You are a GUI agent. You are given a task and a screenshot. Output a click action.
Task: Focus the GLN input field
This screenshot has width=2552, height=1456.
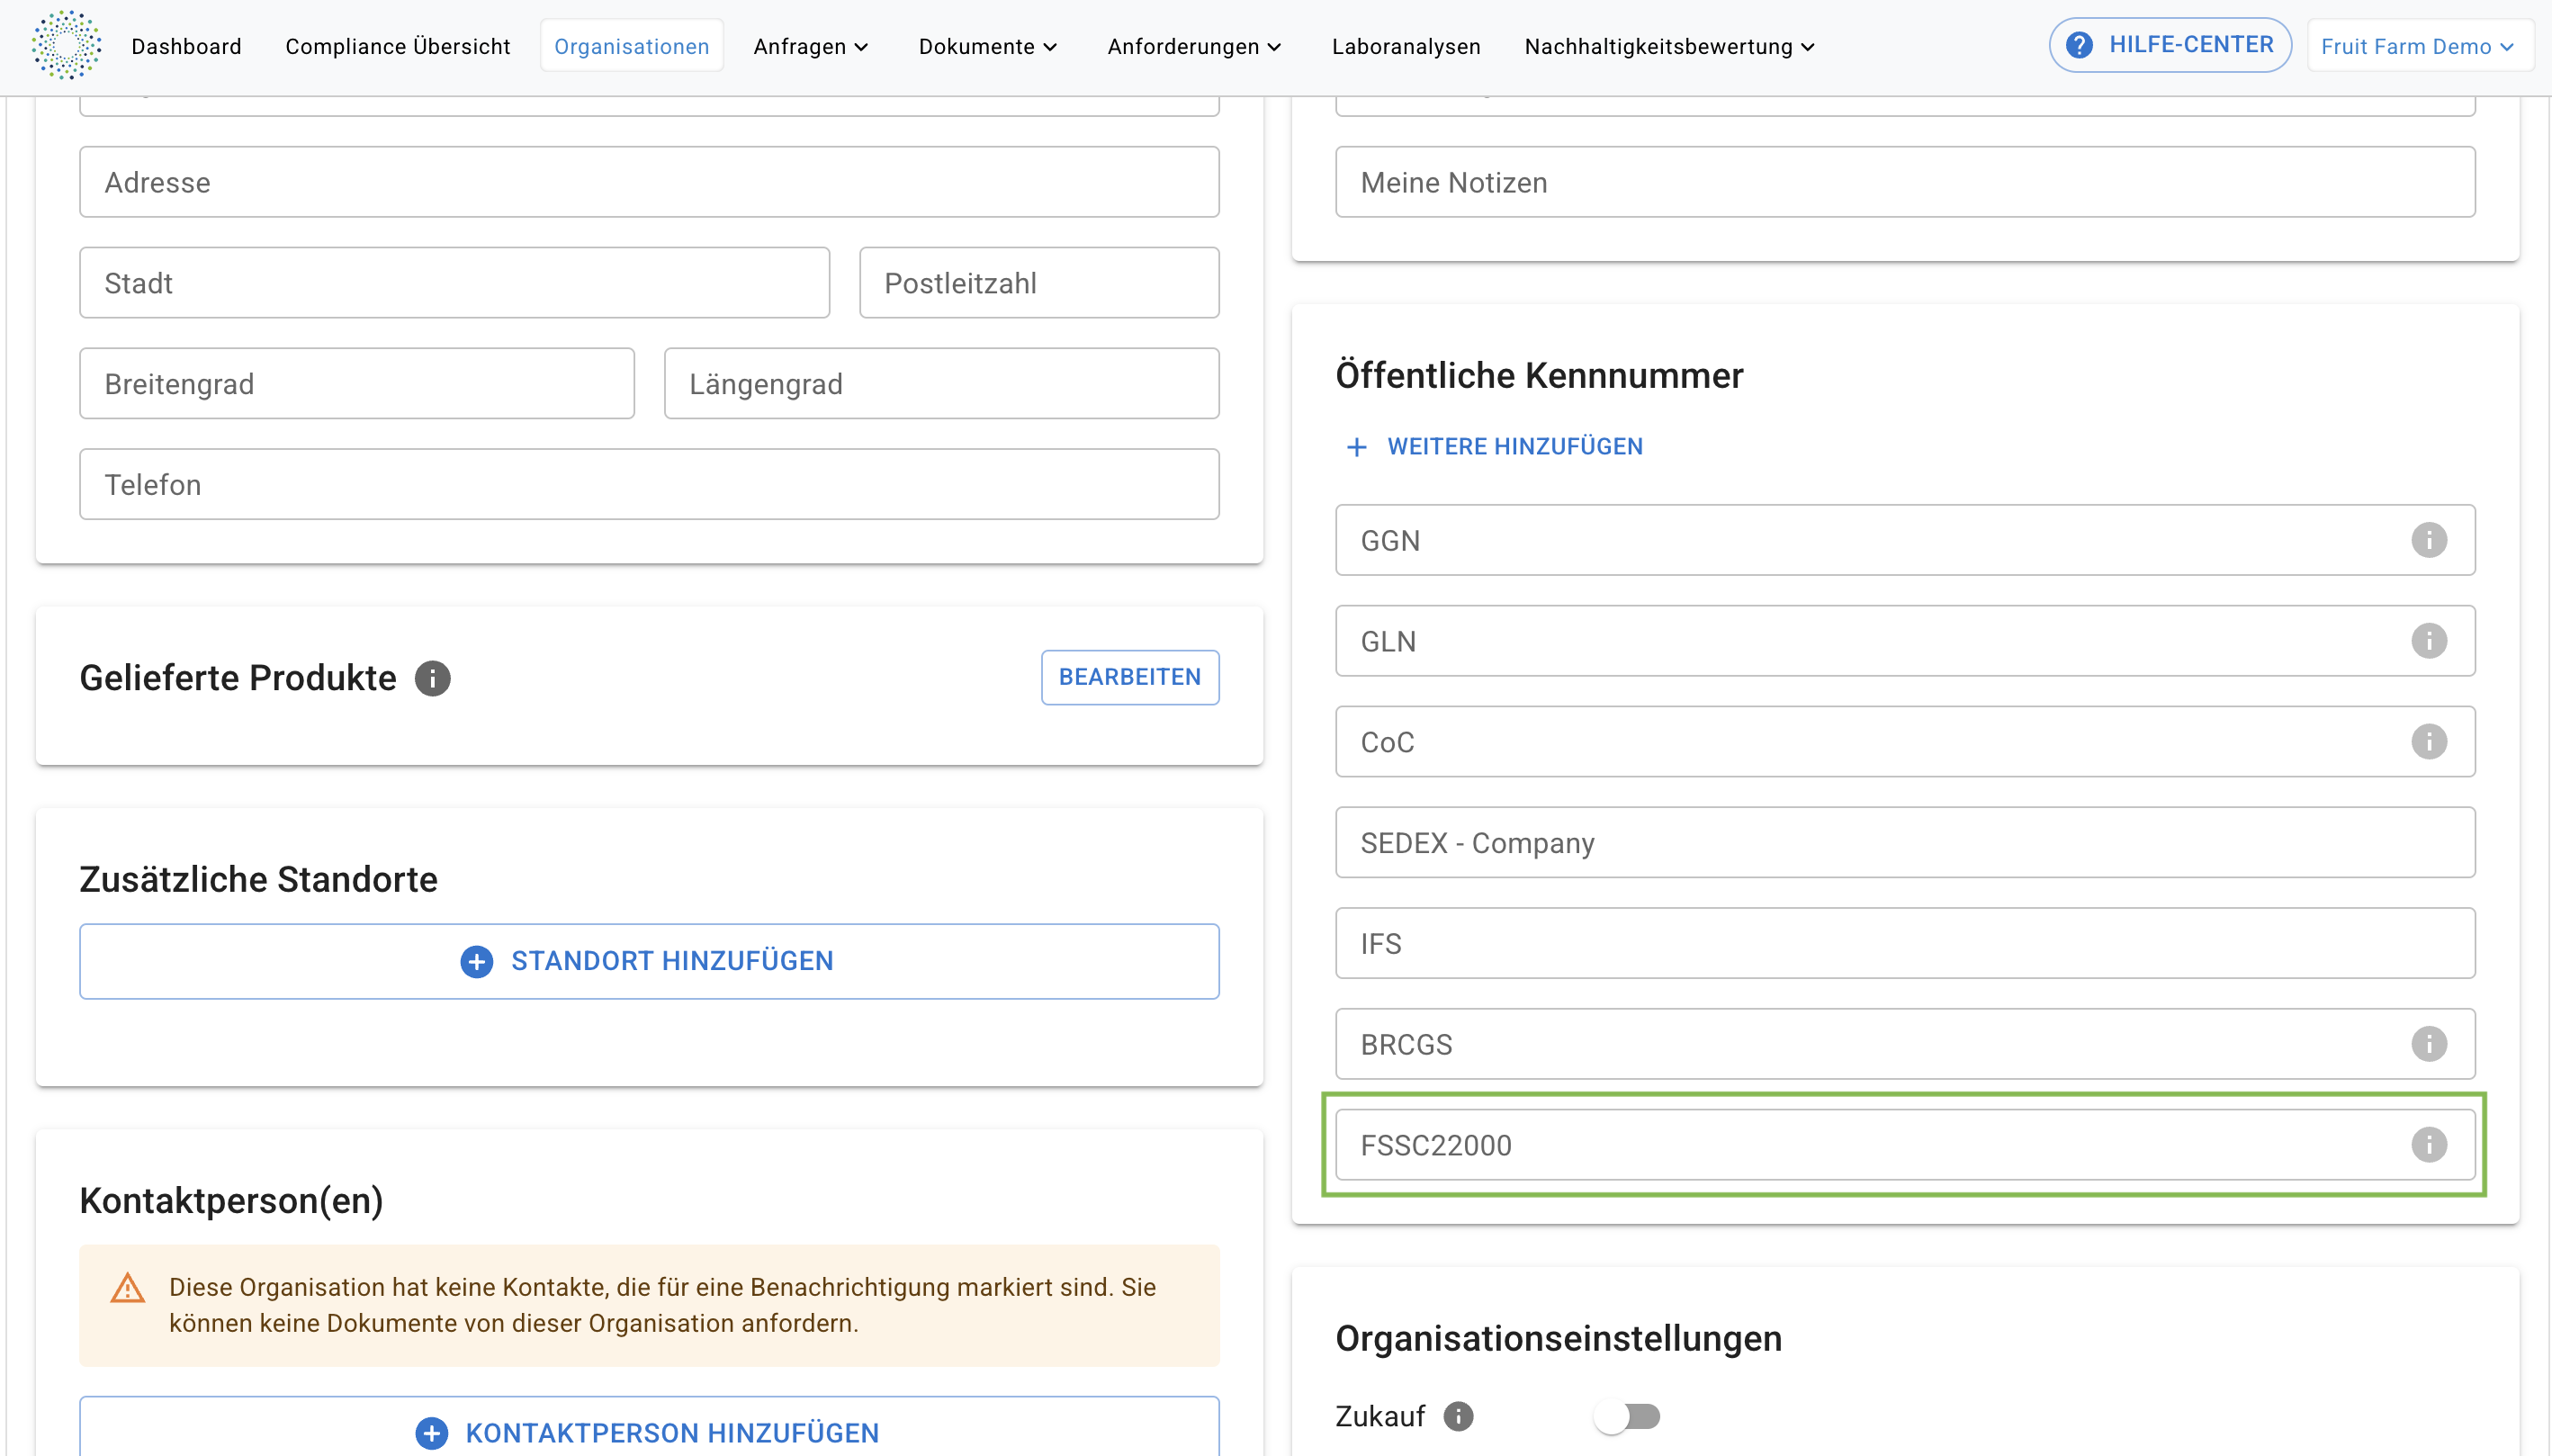point(1905,641)
